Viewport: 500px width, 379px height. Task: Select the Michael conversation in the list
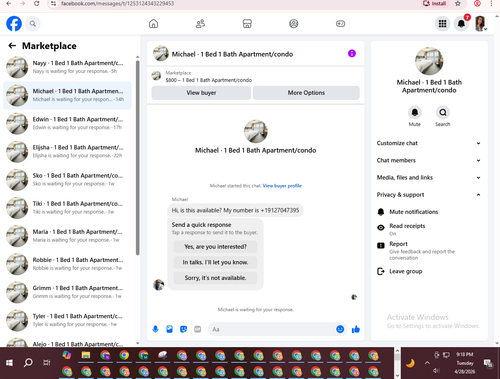pos(67,95)
